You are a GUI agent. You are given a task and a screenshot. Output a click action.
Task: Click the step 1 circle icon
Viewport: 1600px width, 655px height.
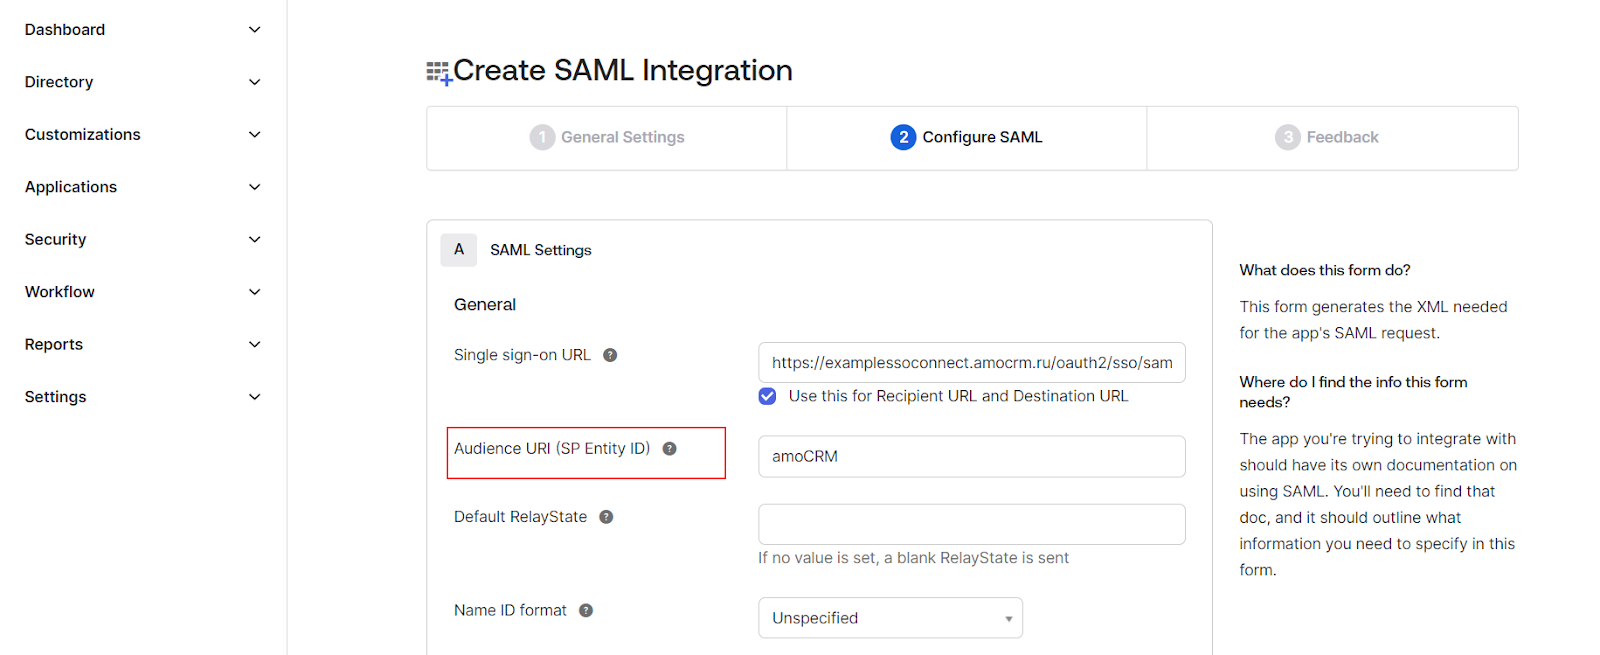point(542,137)
